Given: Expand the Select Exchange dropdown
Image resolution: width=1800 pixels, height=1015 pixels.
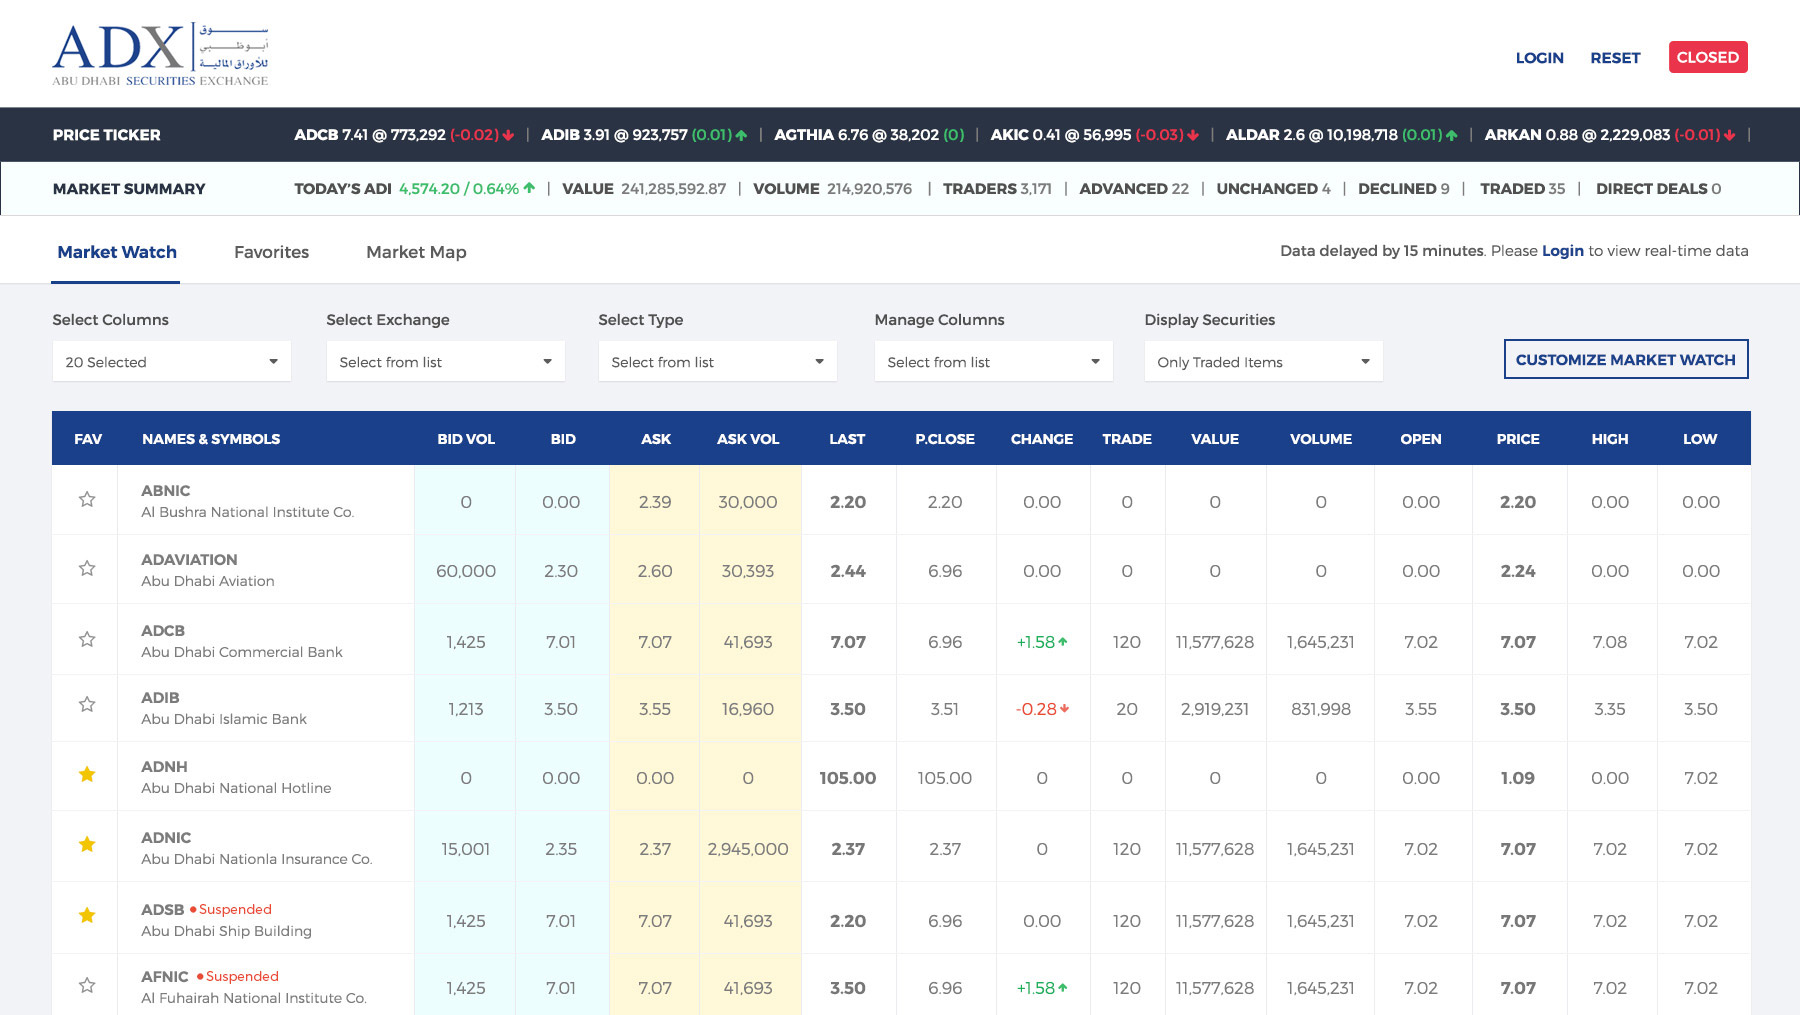Looking at the screenshot, I should pos(445,362).
